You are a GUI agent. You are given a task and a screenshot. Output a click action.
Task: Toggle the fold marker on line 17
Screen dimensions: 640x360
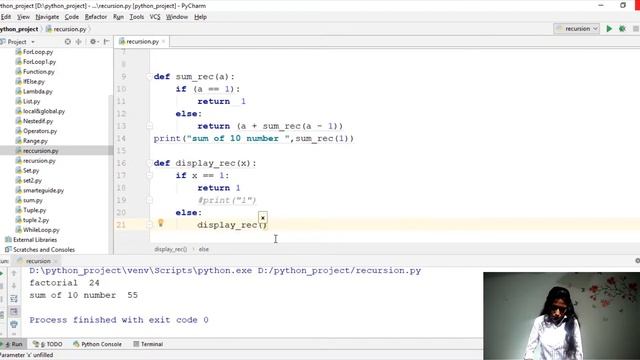[x=149, y=175]
